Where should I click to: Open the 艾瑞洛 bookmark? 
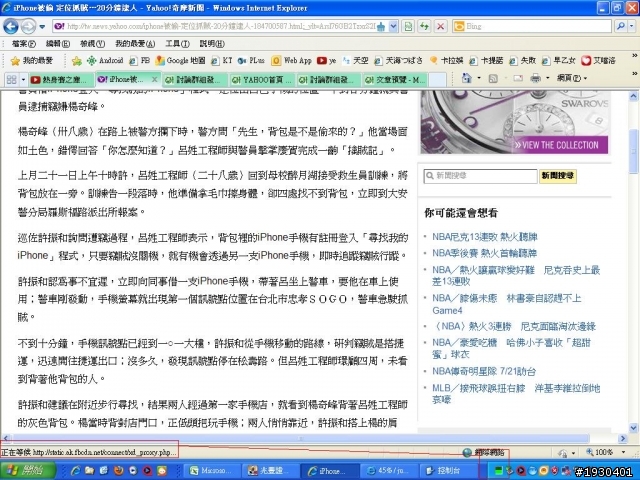tap(598, 61)
